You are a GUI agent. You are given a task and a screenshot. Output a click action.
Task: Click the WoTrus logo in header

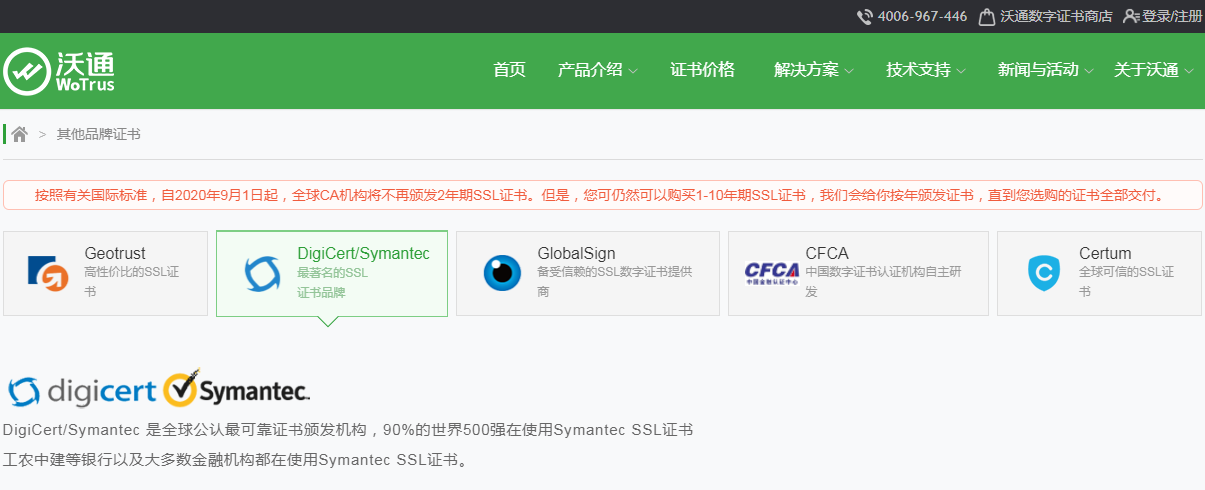[59, 71]
